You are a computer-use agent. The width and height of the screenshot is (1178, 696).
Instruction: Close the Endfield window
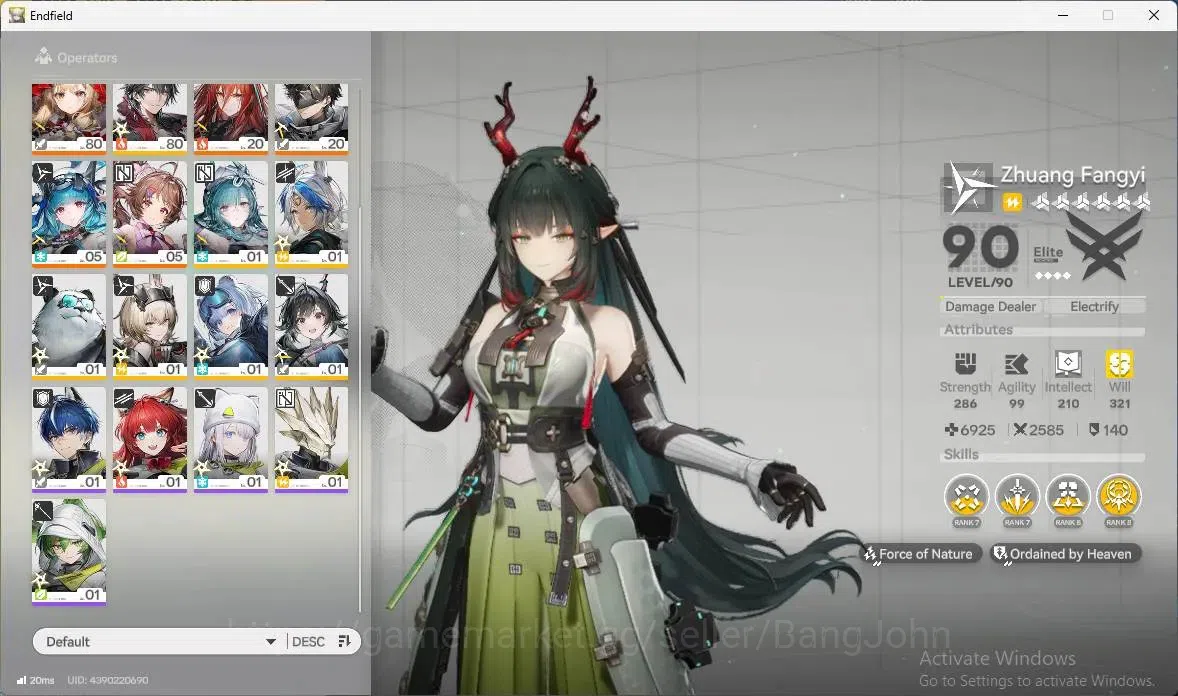click(1154, 15)
